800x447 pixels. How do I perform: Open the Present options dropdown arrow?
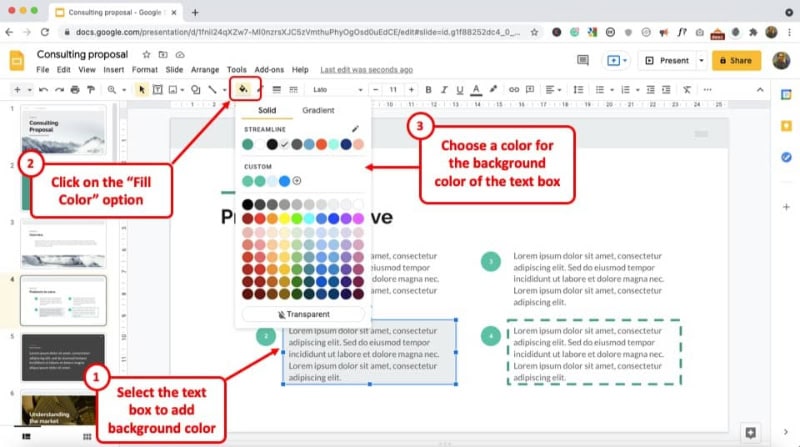point(702,60)
